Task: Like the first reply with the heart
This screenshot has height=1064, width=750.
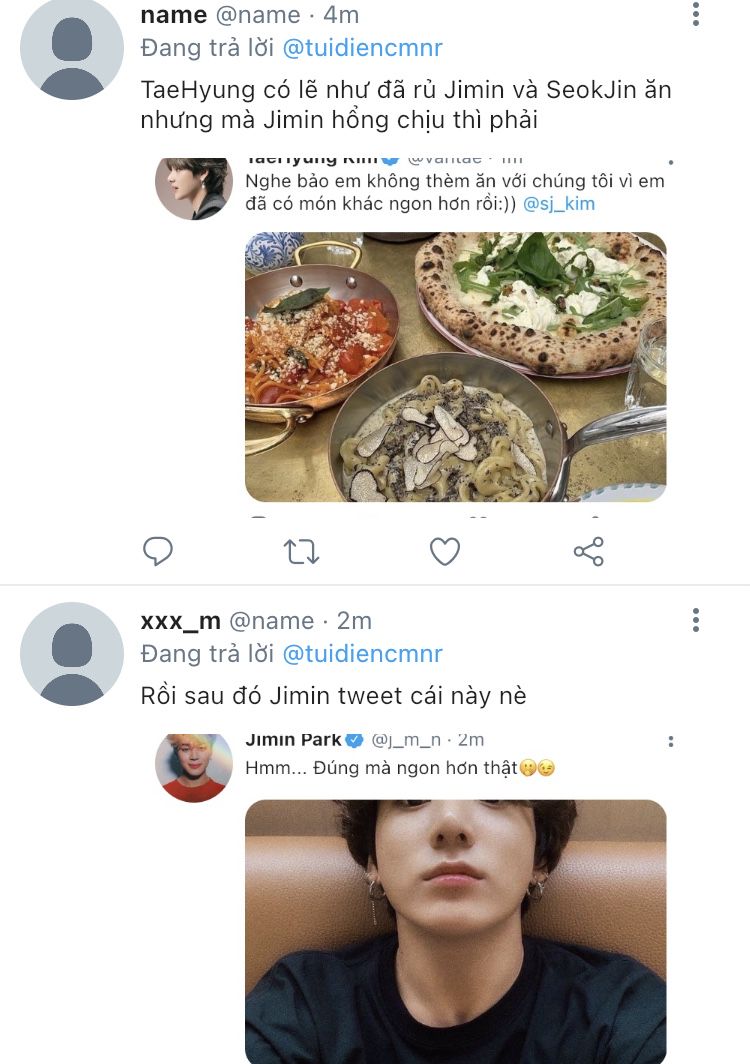Action: coord(445,551)
